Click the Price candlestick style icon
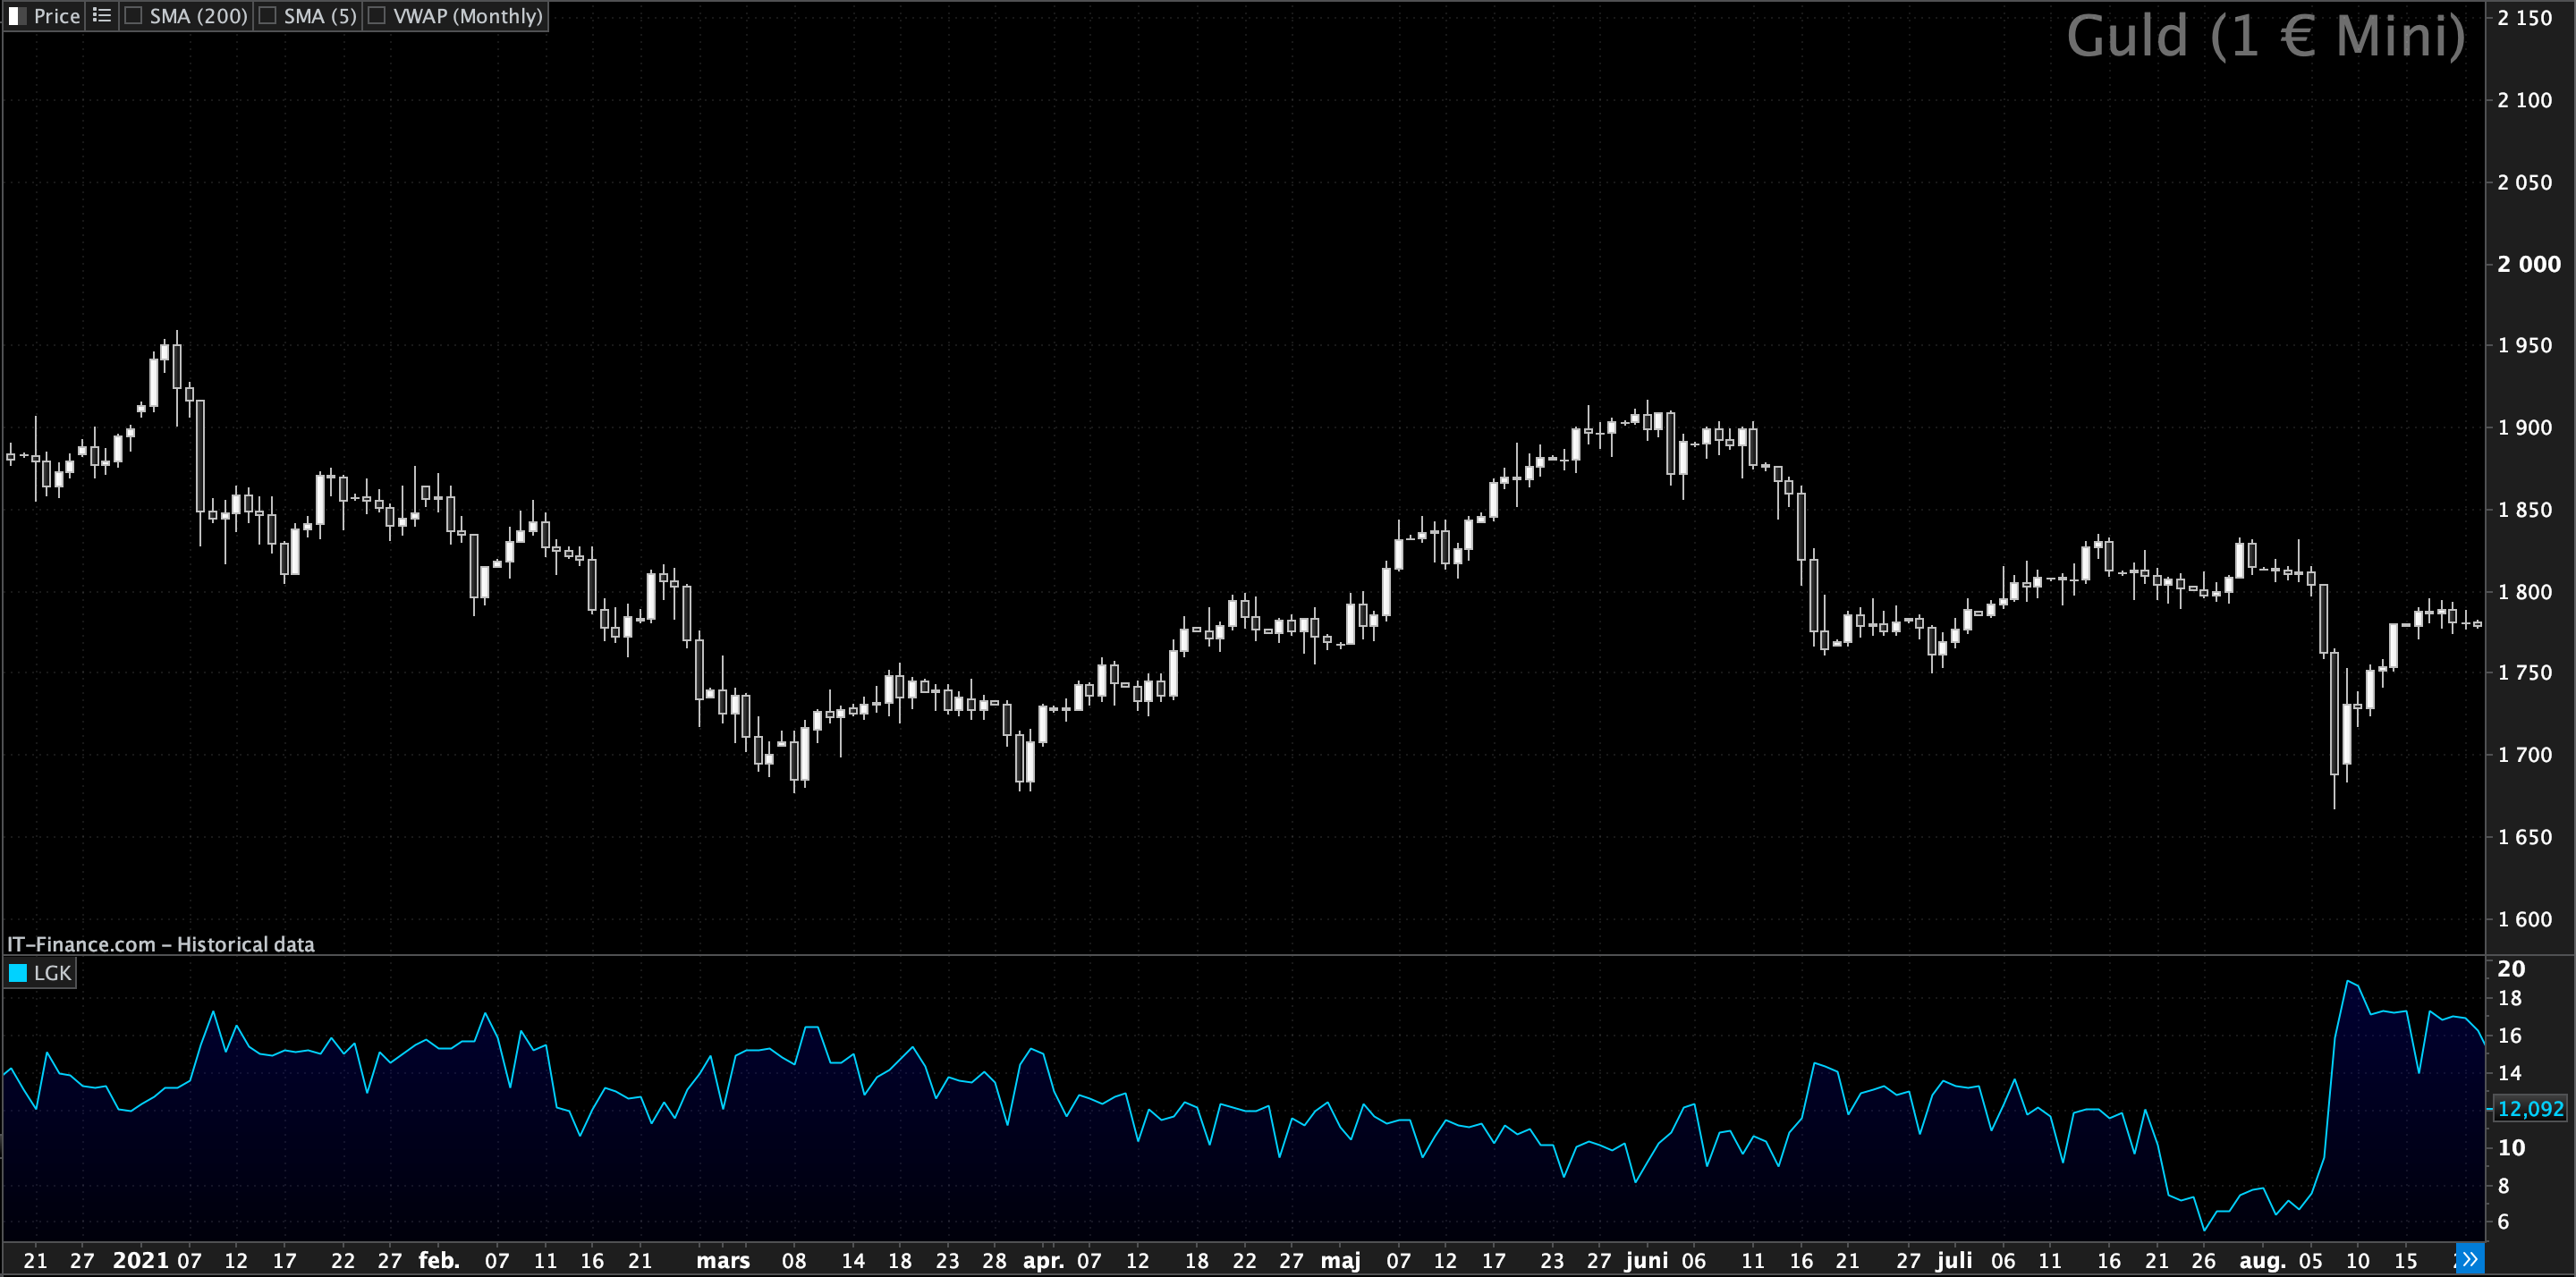Screen dimensions: 2576x1277 tap(17, 16)
